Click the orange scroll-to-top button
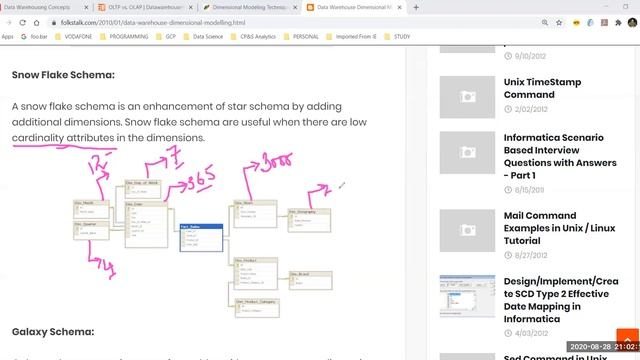Screen dimensions: 640x360 pyautogui.click(x=627, y=339)
